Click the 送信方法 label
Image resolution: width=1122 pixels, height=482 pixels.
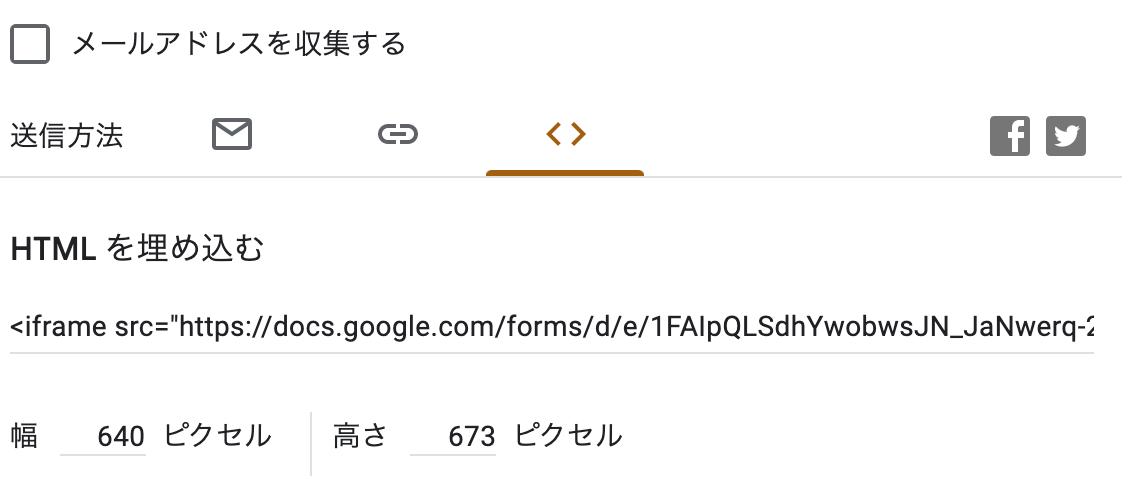click(67, 135)
